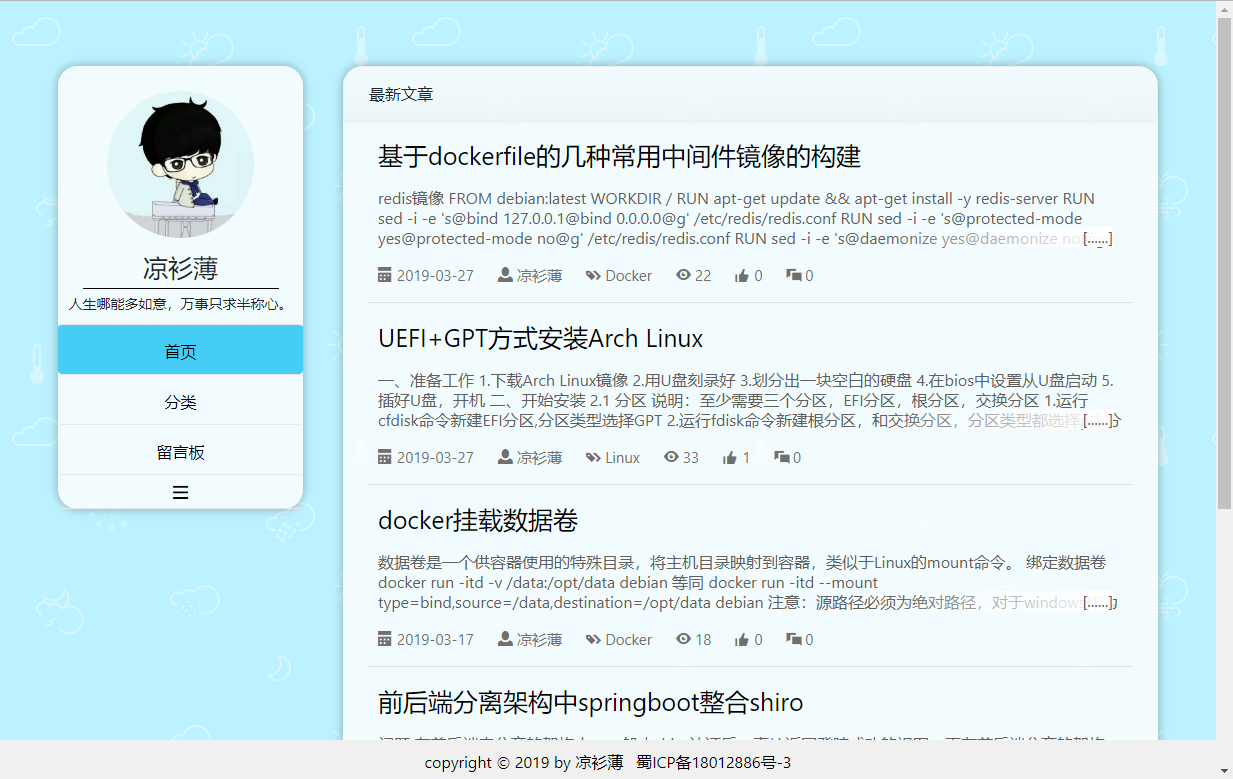Click the vertical page scrollbar thumb
The width and height of the screenshot is (1233, 779).
pyautogui.click(x=1224, y=260)
